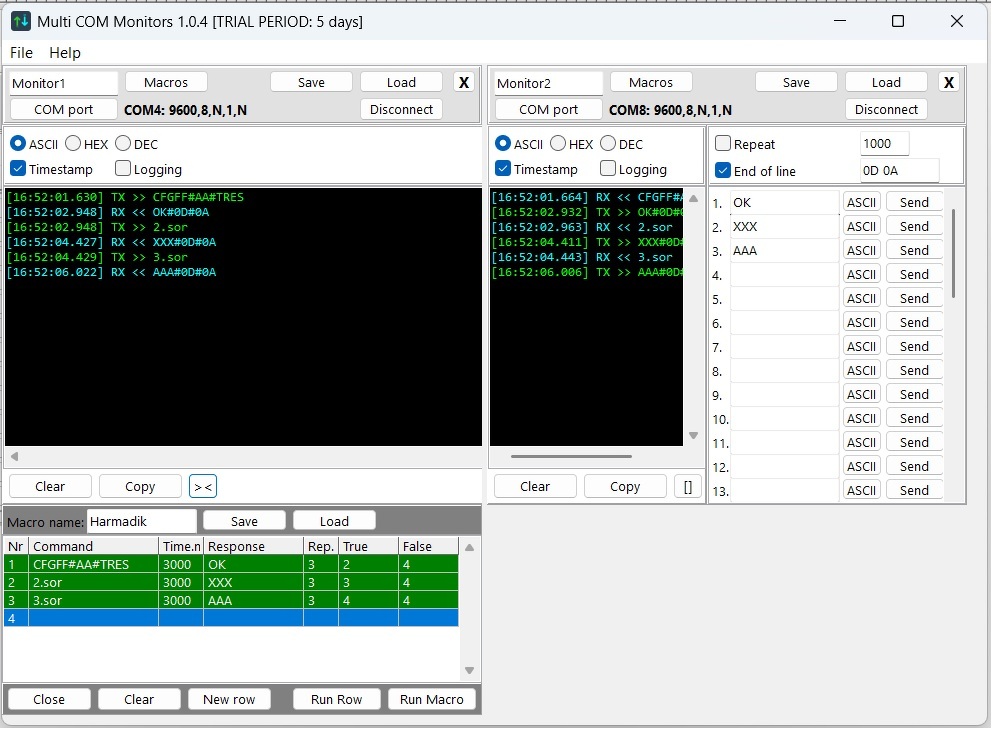
Task: Select empty macro row 4
Action: [231, 618]
